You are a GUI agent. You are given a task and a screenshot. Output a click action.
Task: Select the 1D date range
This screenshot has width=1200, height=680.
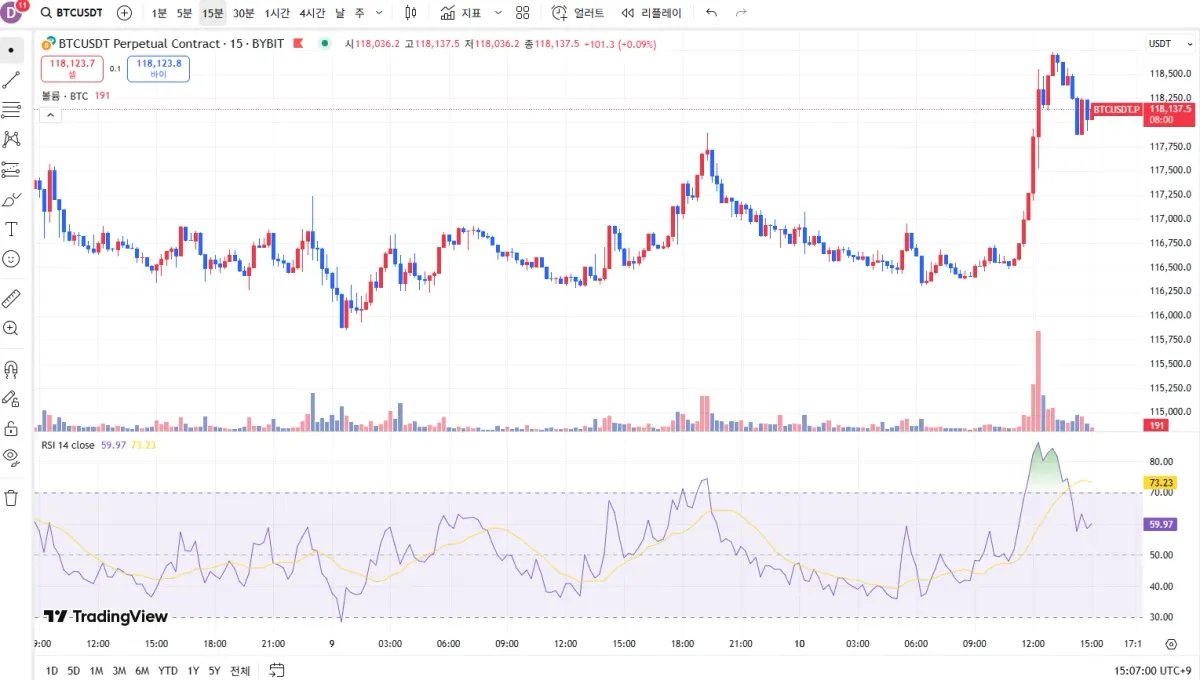pyautogui.click(x=52, y=670)
